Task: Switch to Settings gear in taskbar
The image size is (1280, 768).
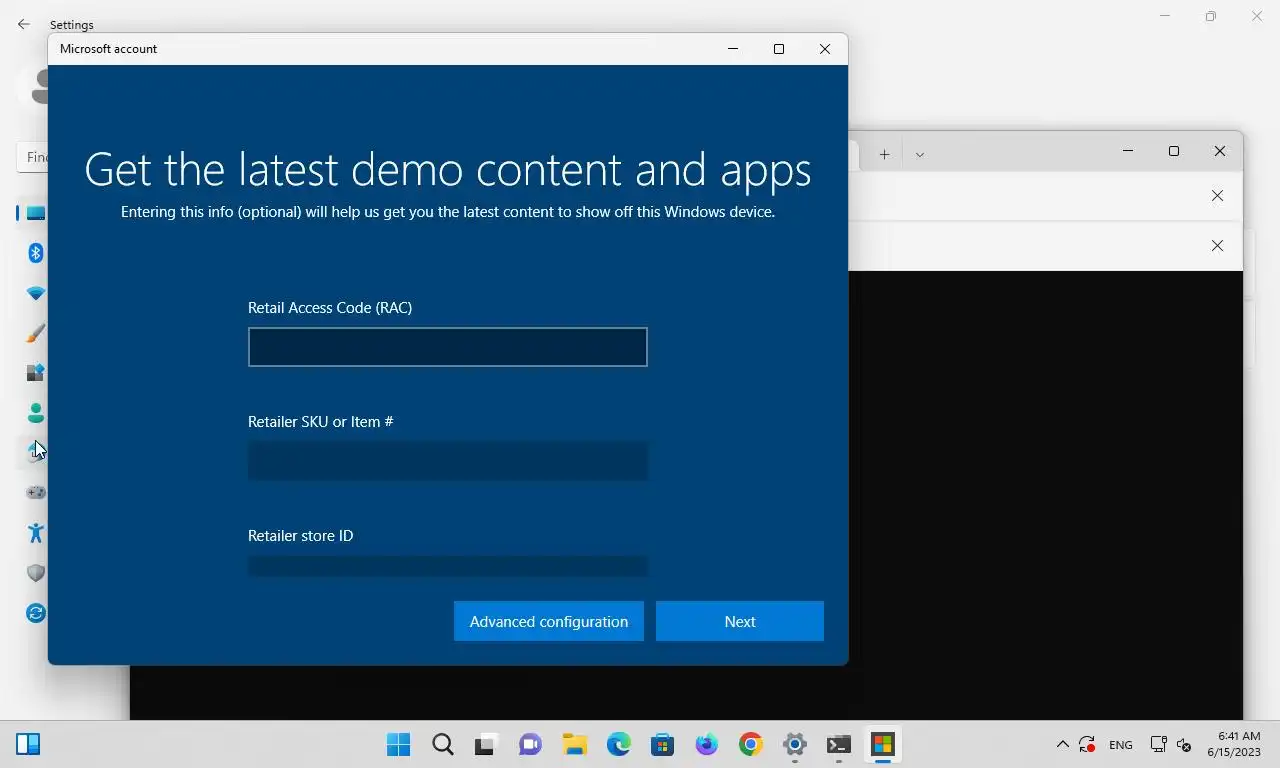Action: 795,744
